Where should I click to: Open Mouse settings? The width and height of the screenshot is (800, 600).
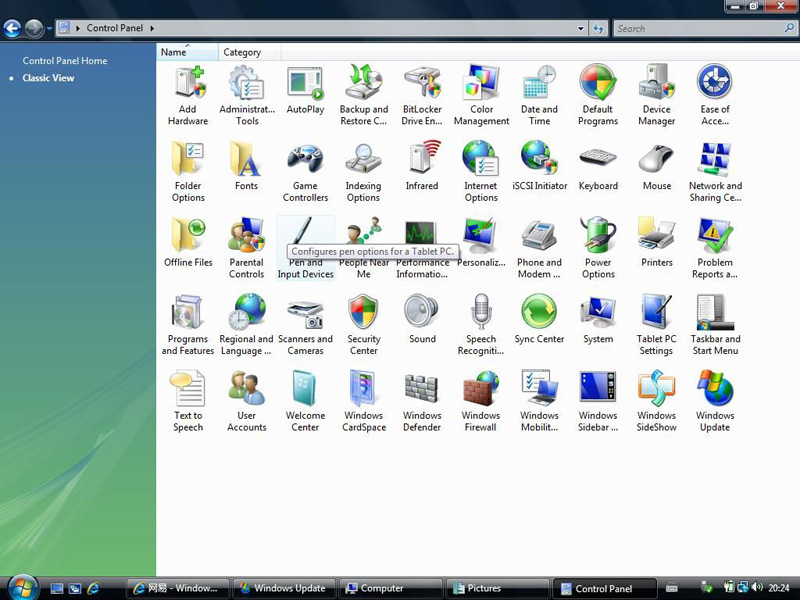pyautogui.click(x=657, y=167)
